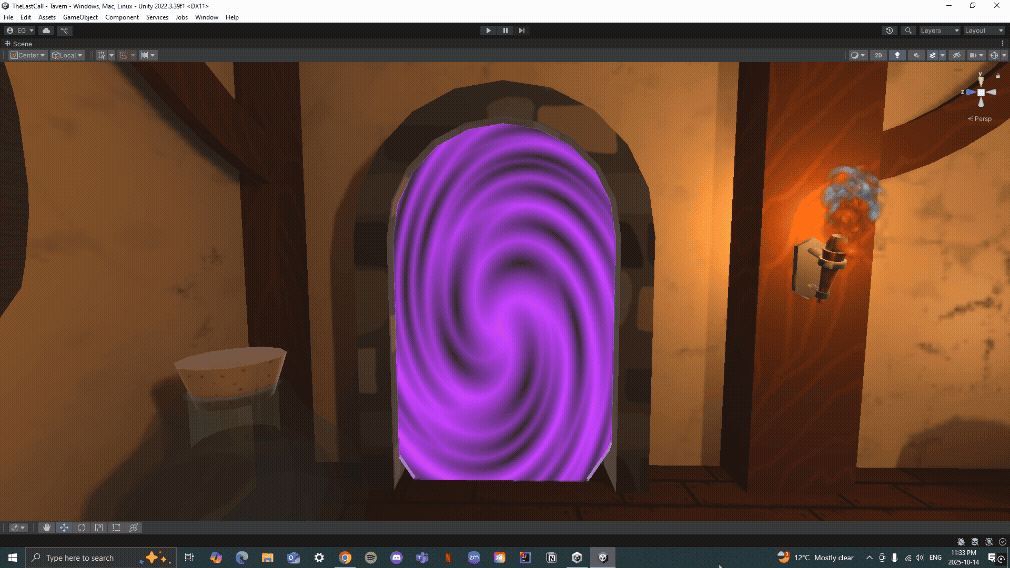Toggle scene audio speaker icon
The width and height of the screenshot is (1010, 568).
pos(915,55)
